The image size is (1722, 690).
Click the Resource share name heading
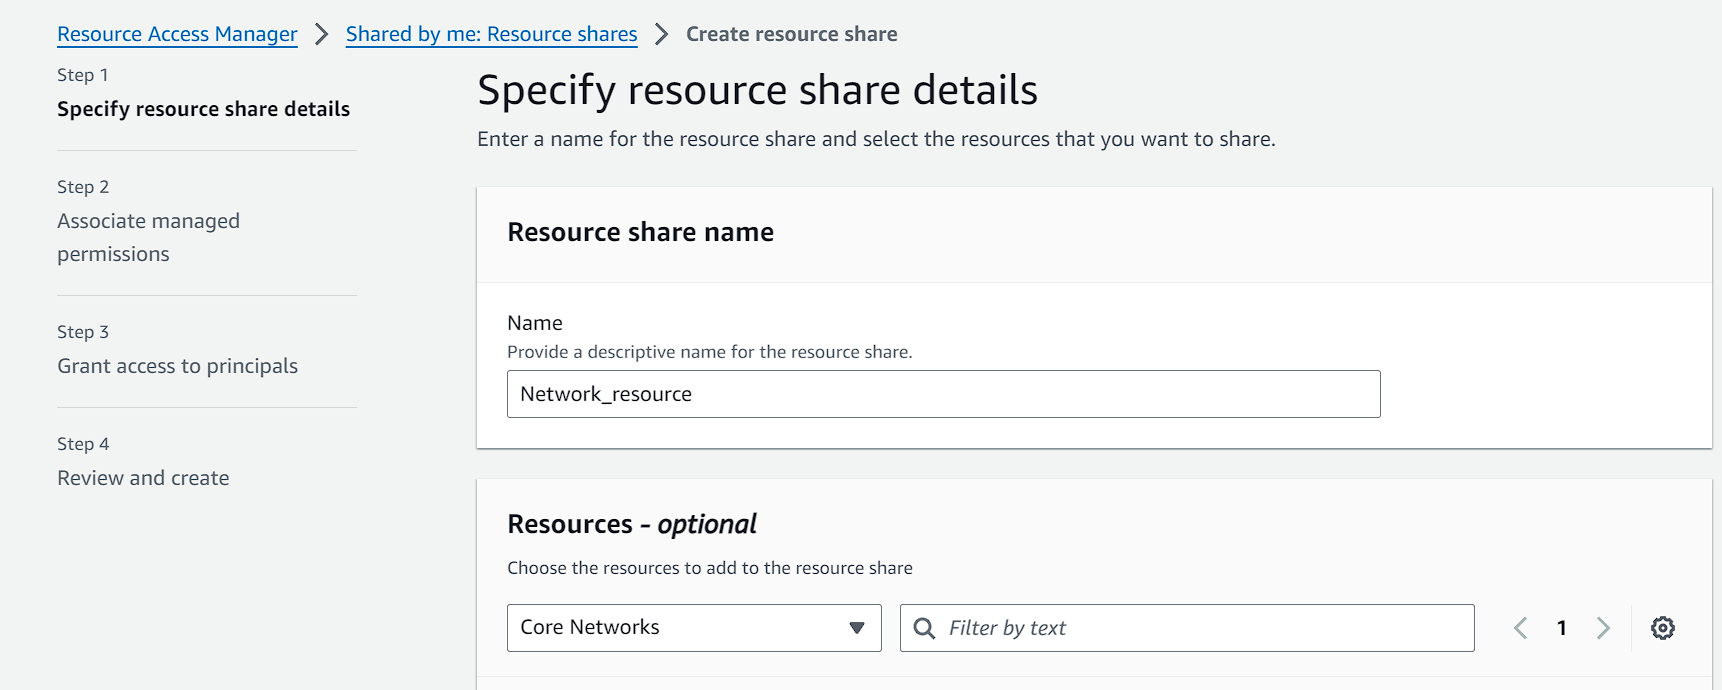[640, 232]
